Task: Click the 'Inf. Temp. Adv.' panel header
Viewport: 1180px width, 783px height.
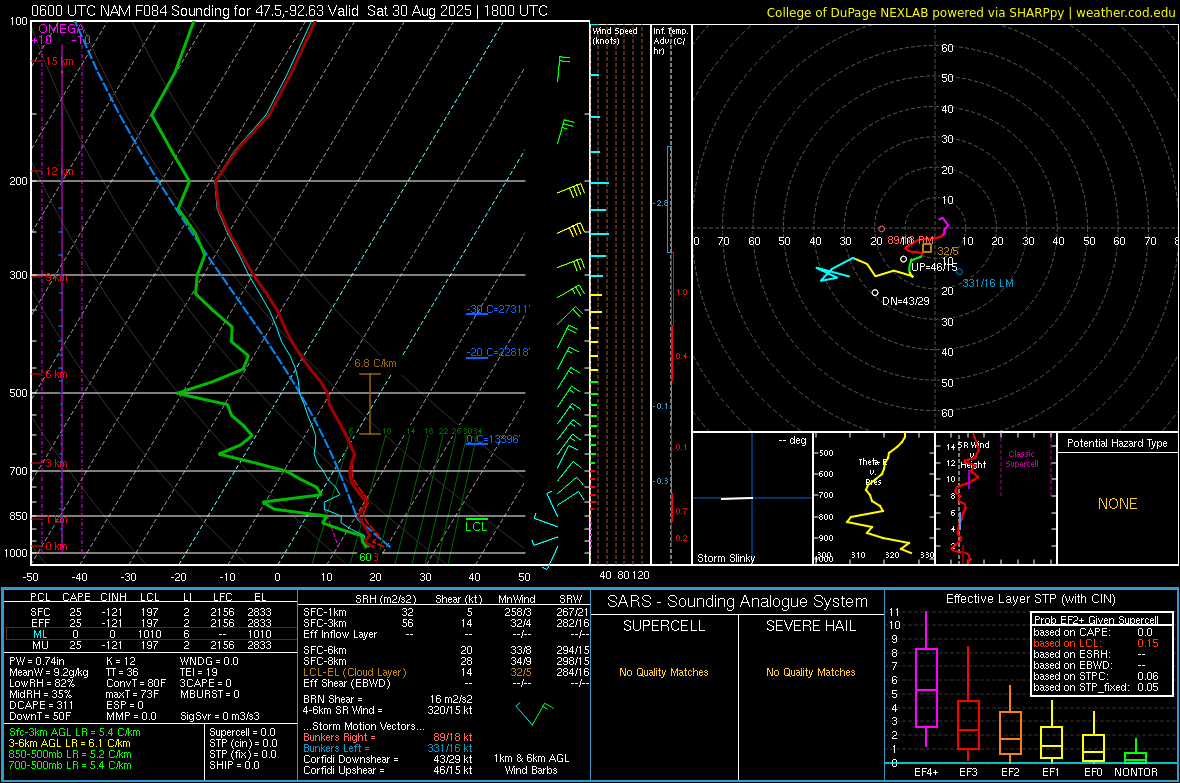Action: tap(670, 41)
